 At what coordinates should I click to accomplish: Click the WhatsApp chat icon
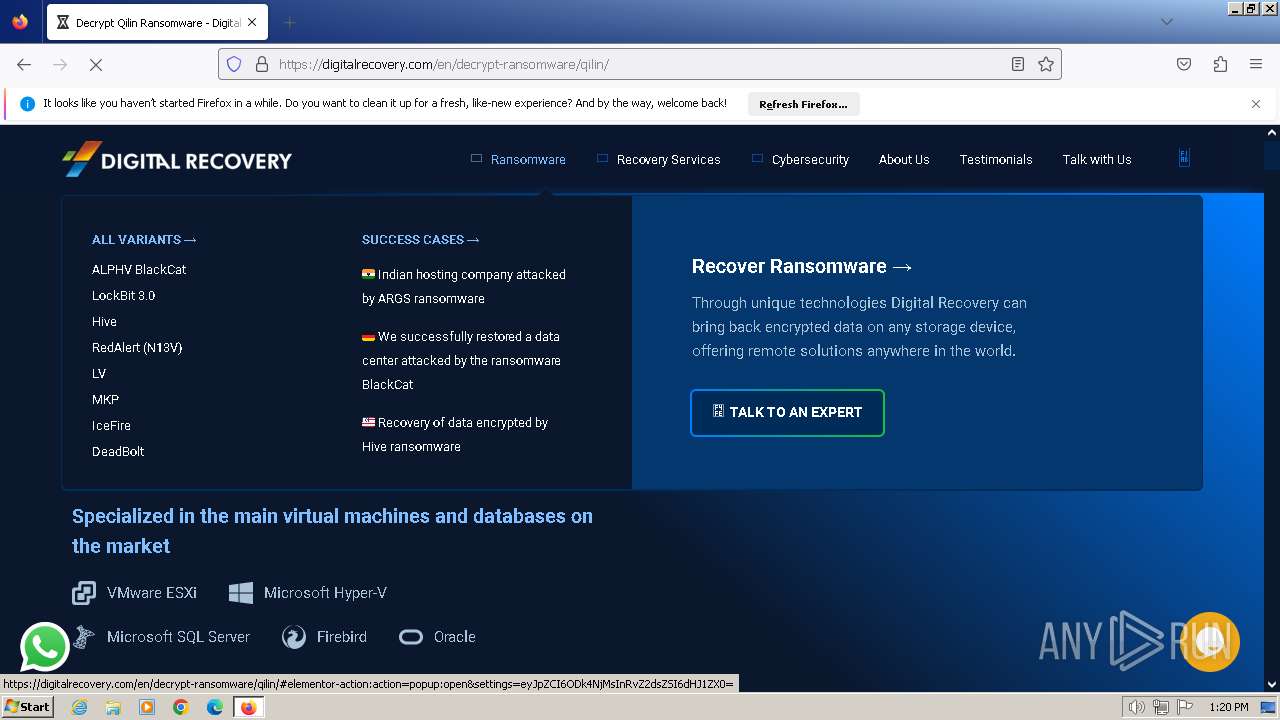click(45, 647)
